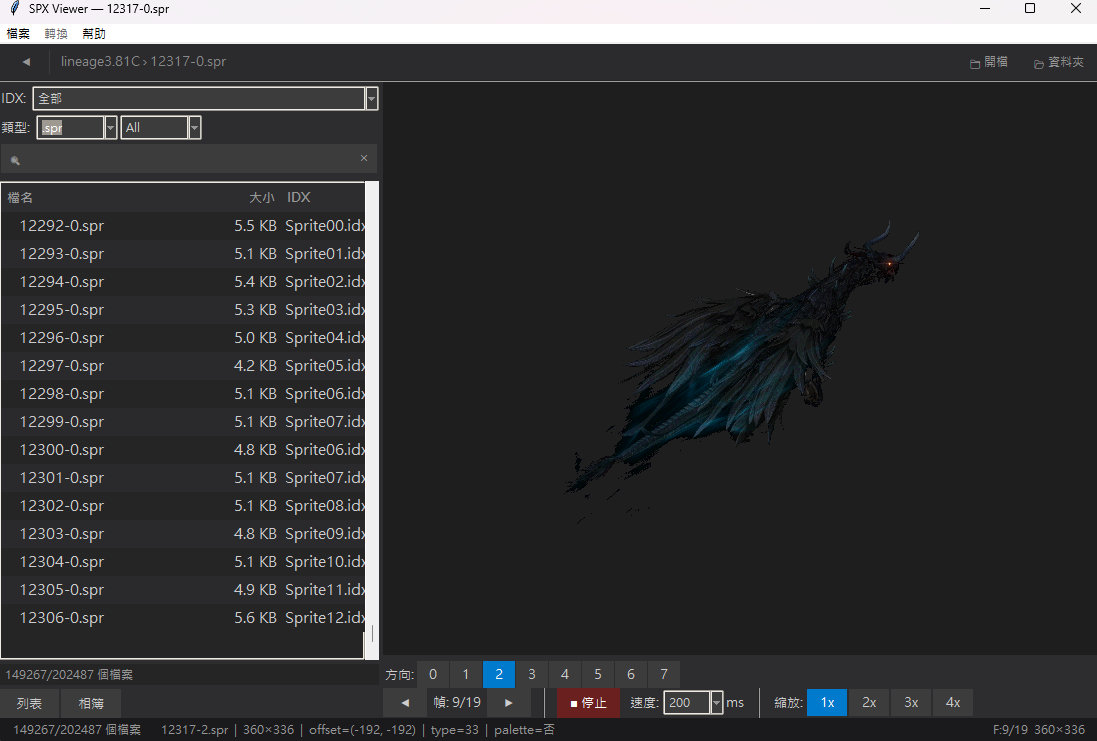Select direction 4
This screenshot has height=741, width=1097.
pyautogui.click(x=565, y=675)
